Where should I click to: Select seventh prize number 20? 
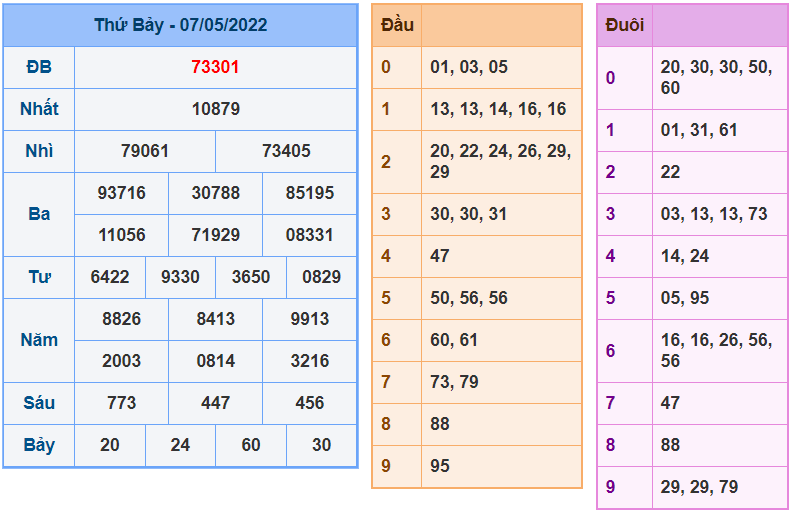point(109,444)
